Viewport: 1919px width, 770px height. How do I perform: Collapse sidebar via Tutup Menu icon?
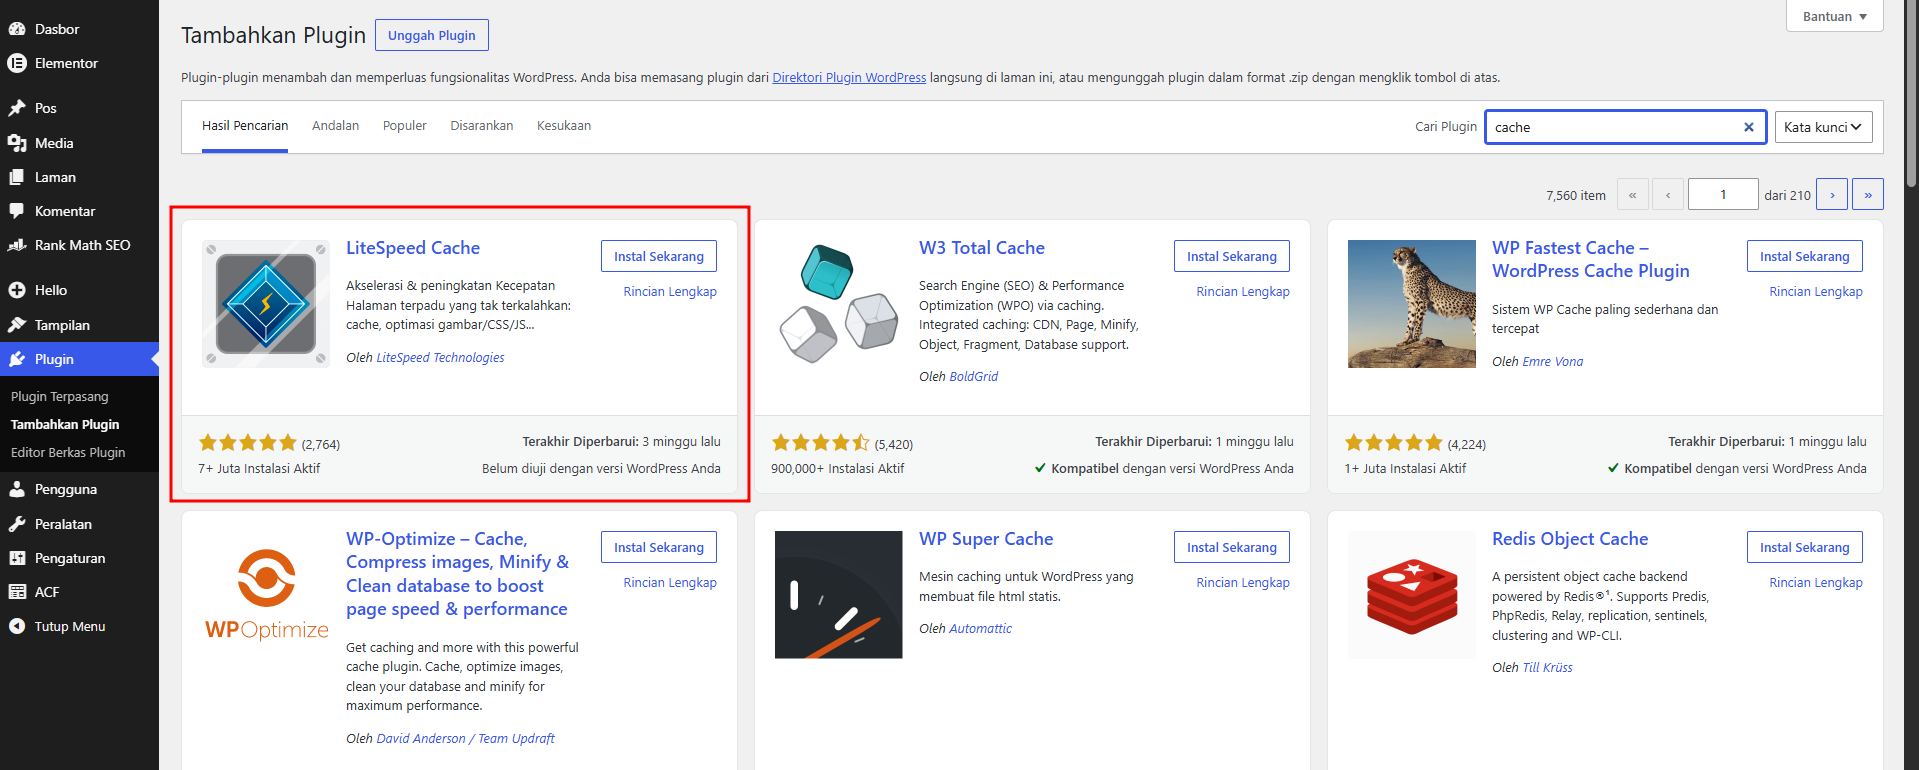tap(17, 626)
